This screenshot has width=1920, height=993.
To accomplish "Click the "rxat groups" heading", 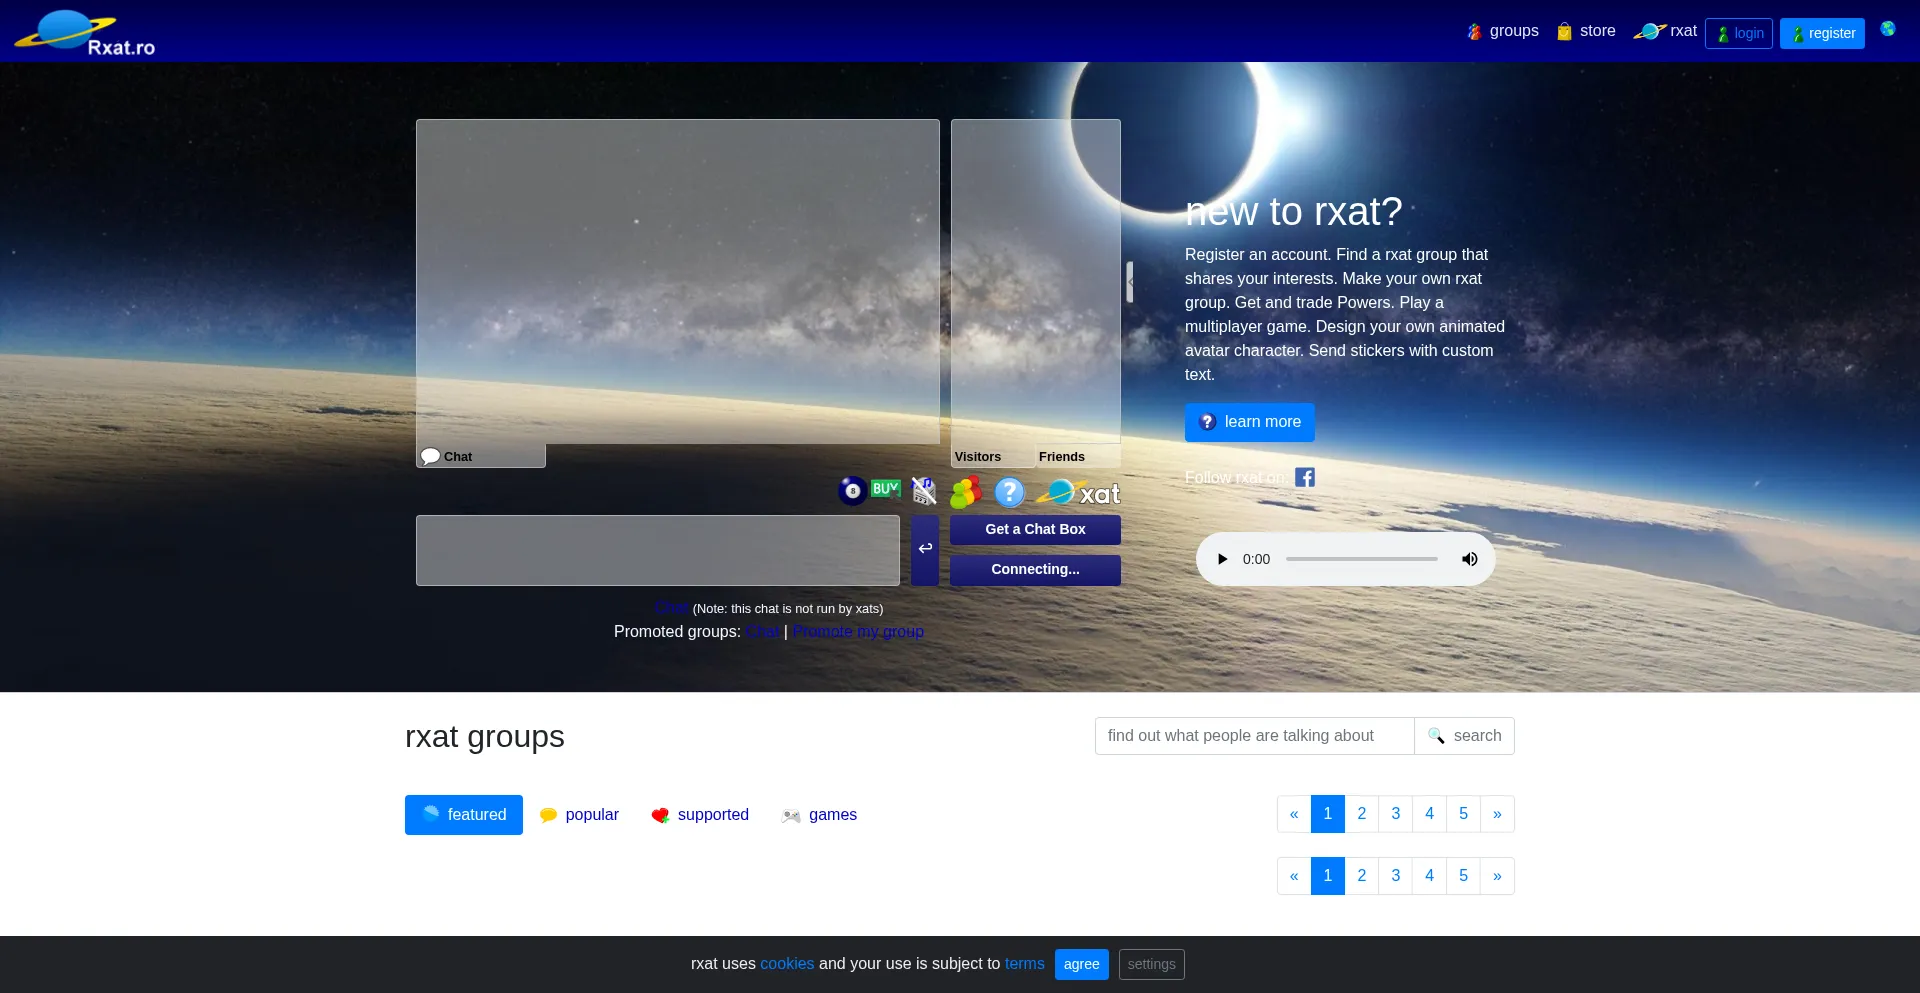I will (x=485, y=737).
